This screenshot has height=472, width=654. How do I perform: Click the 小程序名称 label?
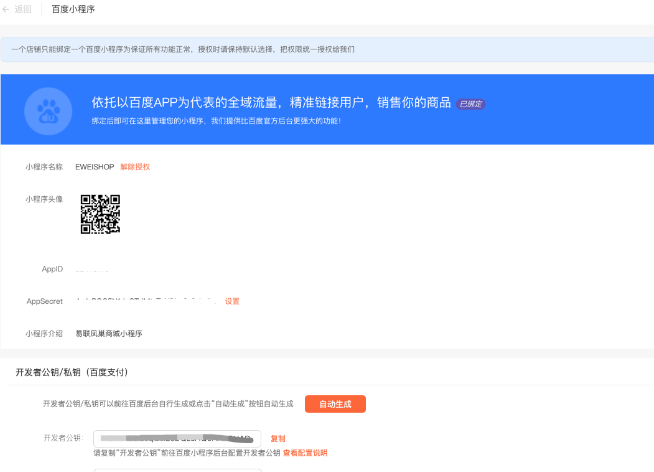point(44,167)
